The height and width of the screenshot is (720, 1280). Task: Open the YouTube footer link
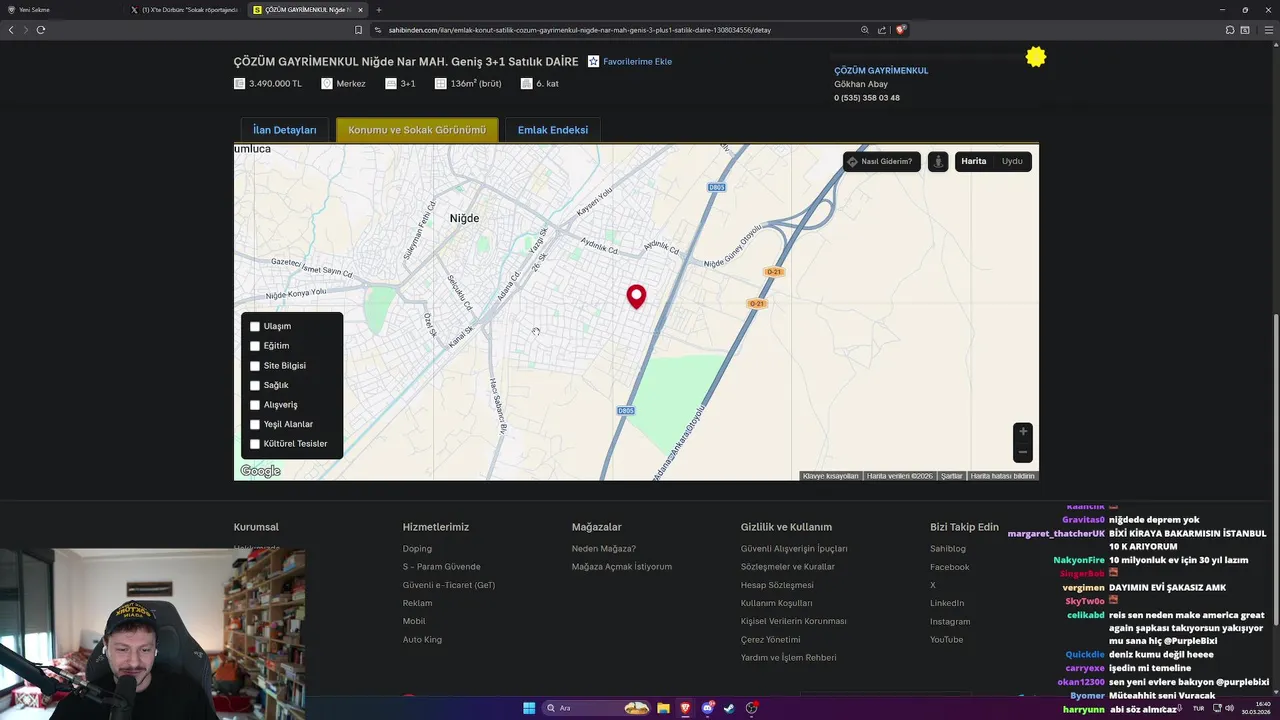tap(946, 640)
